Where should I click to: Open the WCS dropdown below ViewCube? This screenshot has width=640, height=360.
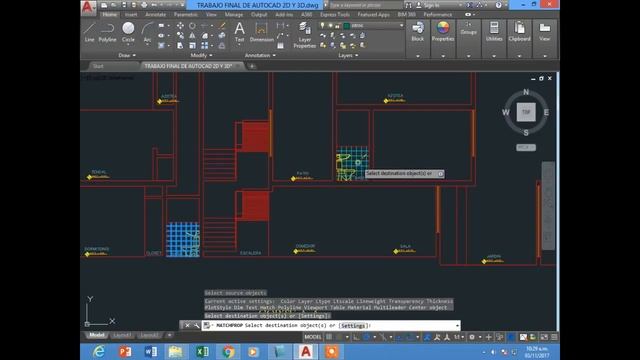[x=526, y=147]
